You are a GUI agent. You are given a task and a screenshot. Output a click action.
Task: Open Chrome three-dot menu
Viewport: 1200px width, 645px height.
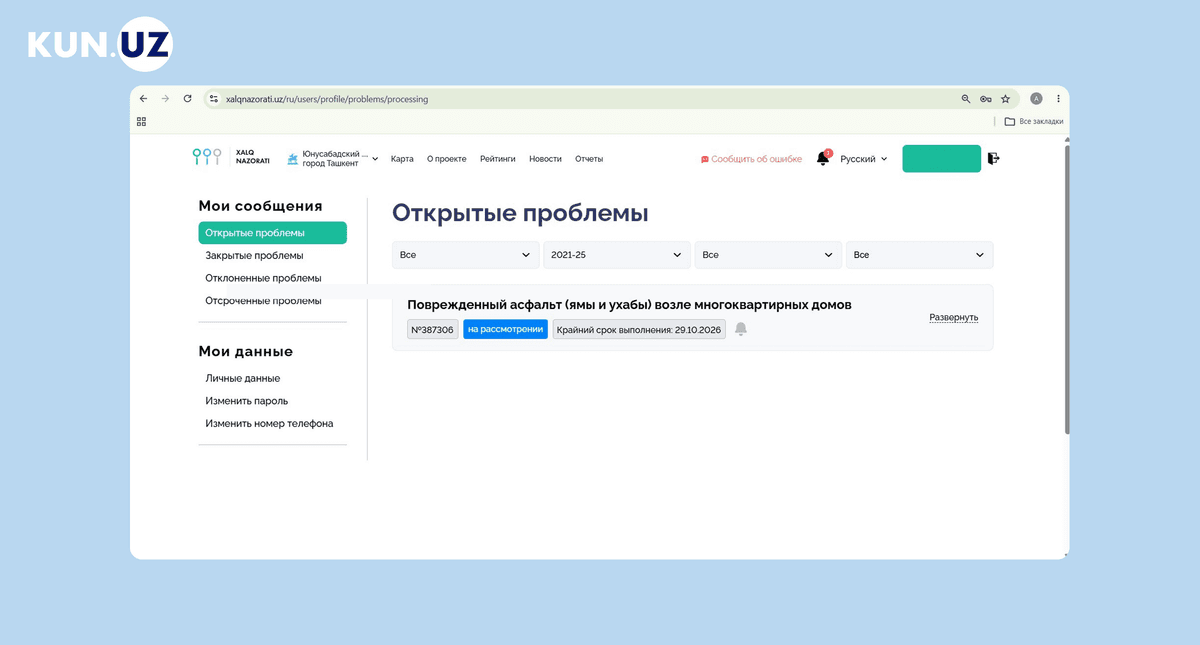[x=1058, y=99]
